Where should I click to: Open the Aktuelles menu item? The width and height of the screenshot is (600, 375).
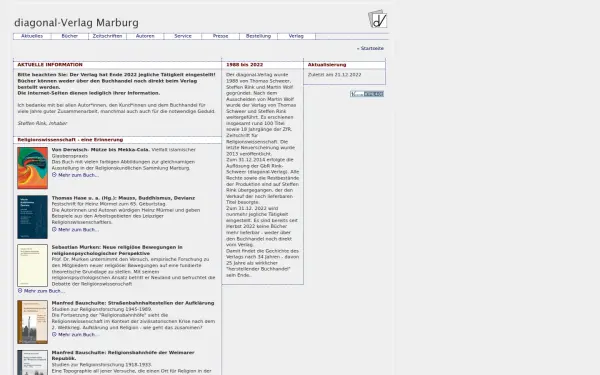pos(32,36)
